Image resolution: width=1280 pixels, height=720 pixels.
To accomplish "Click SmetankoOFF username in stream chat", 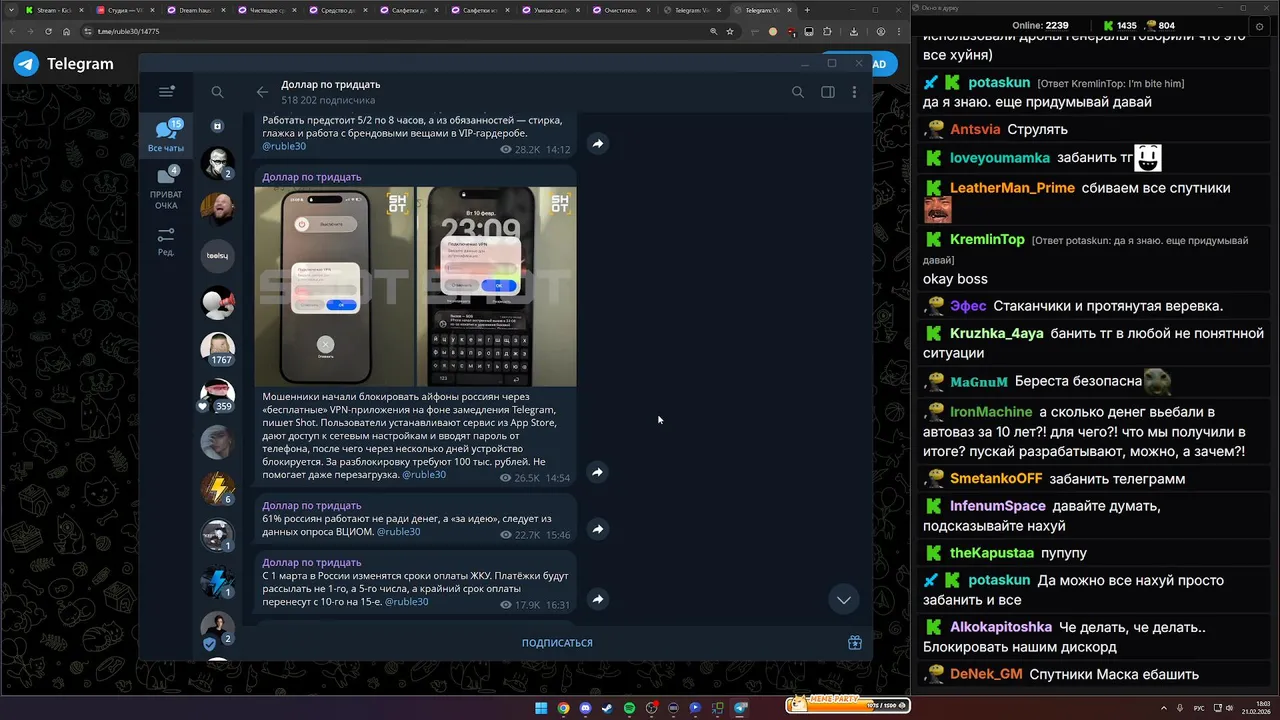I will (996, 479).
